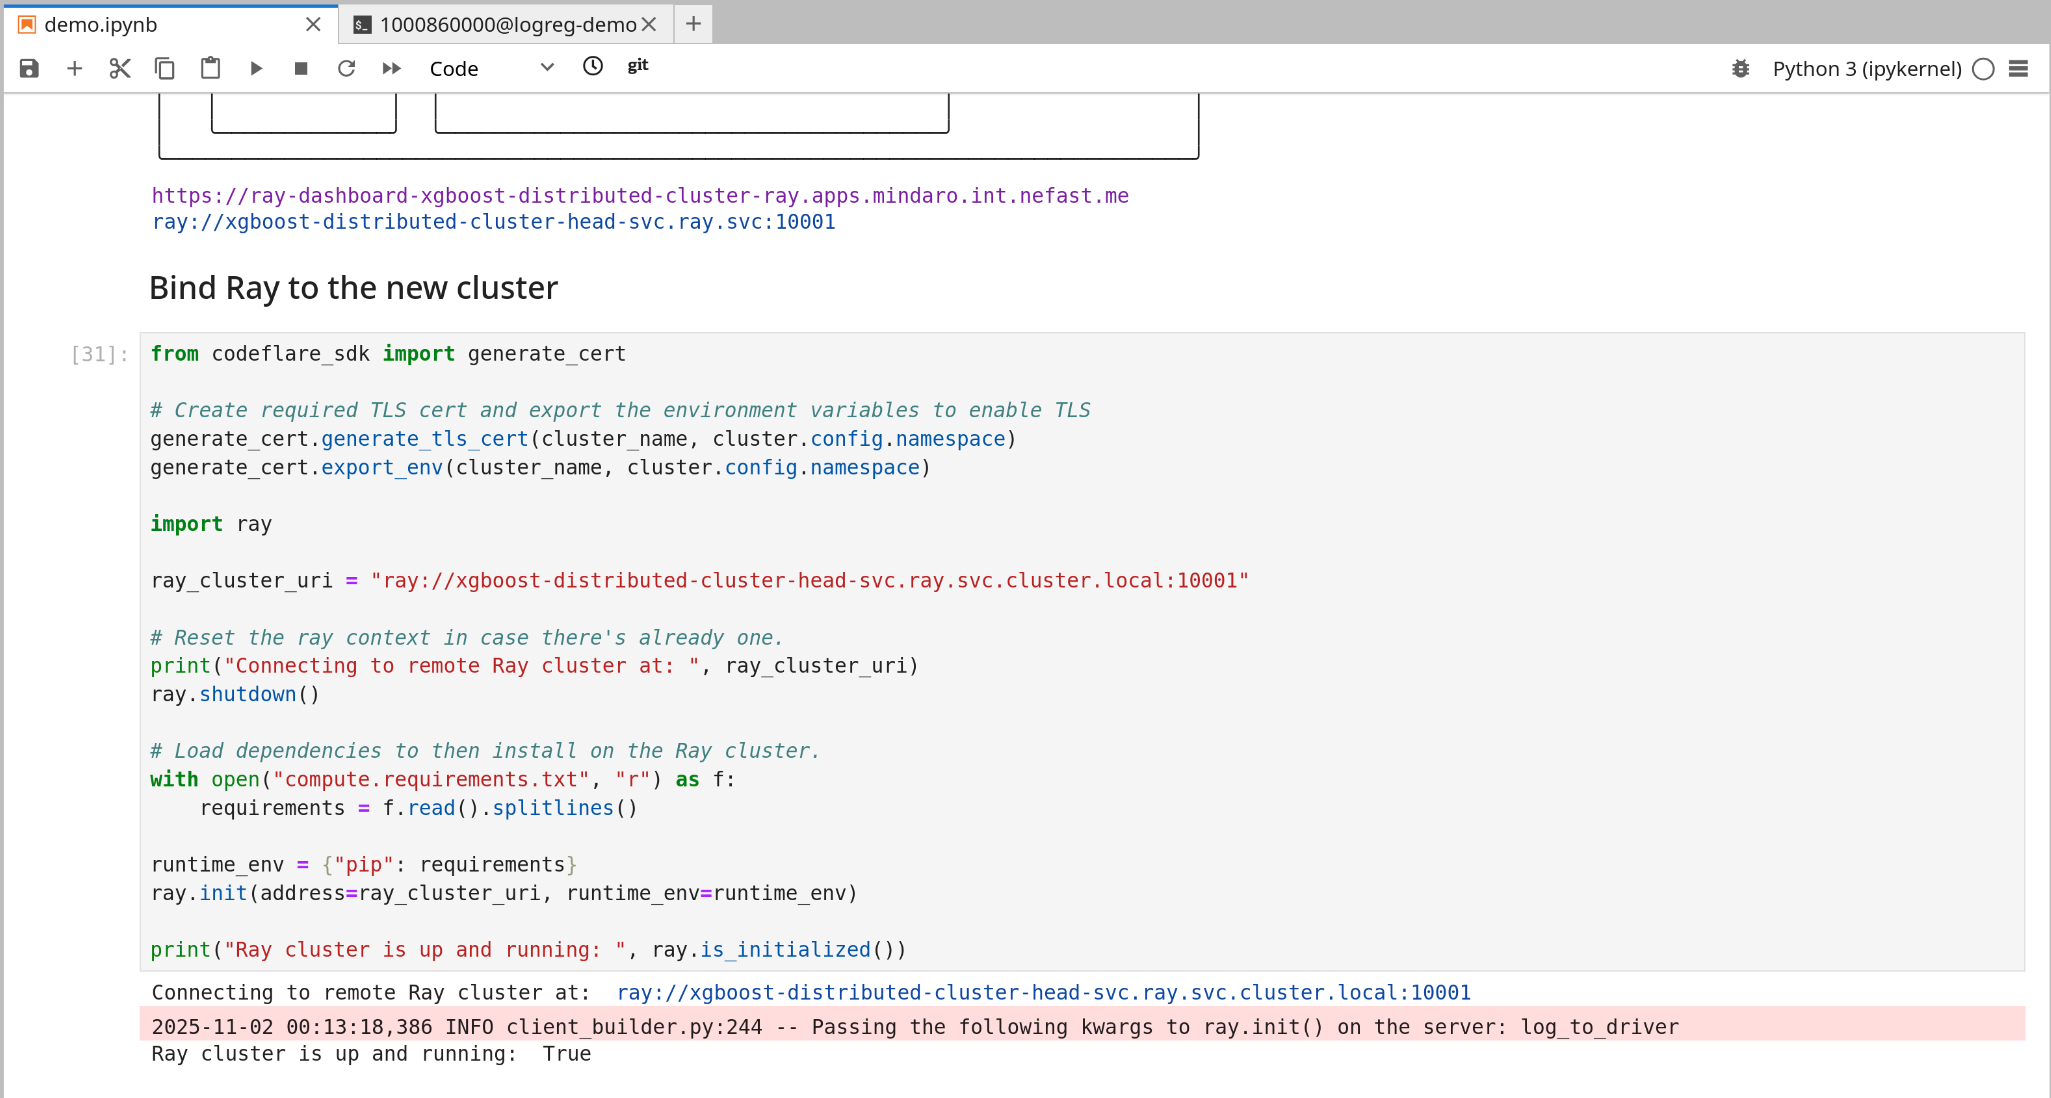Click the output 'Ray cluster is up and running: True'

(x=371, y=1053)
